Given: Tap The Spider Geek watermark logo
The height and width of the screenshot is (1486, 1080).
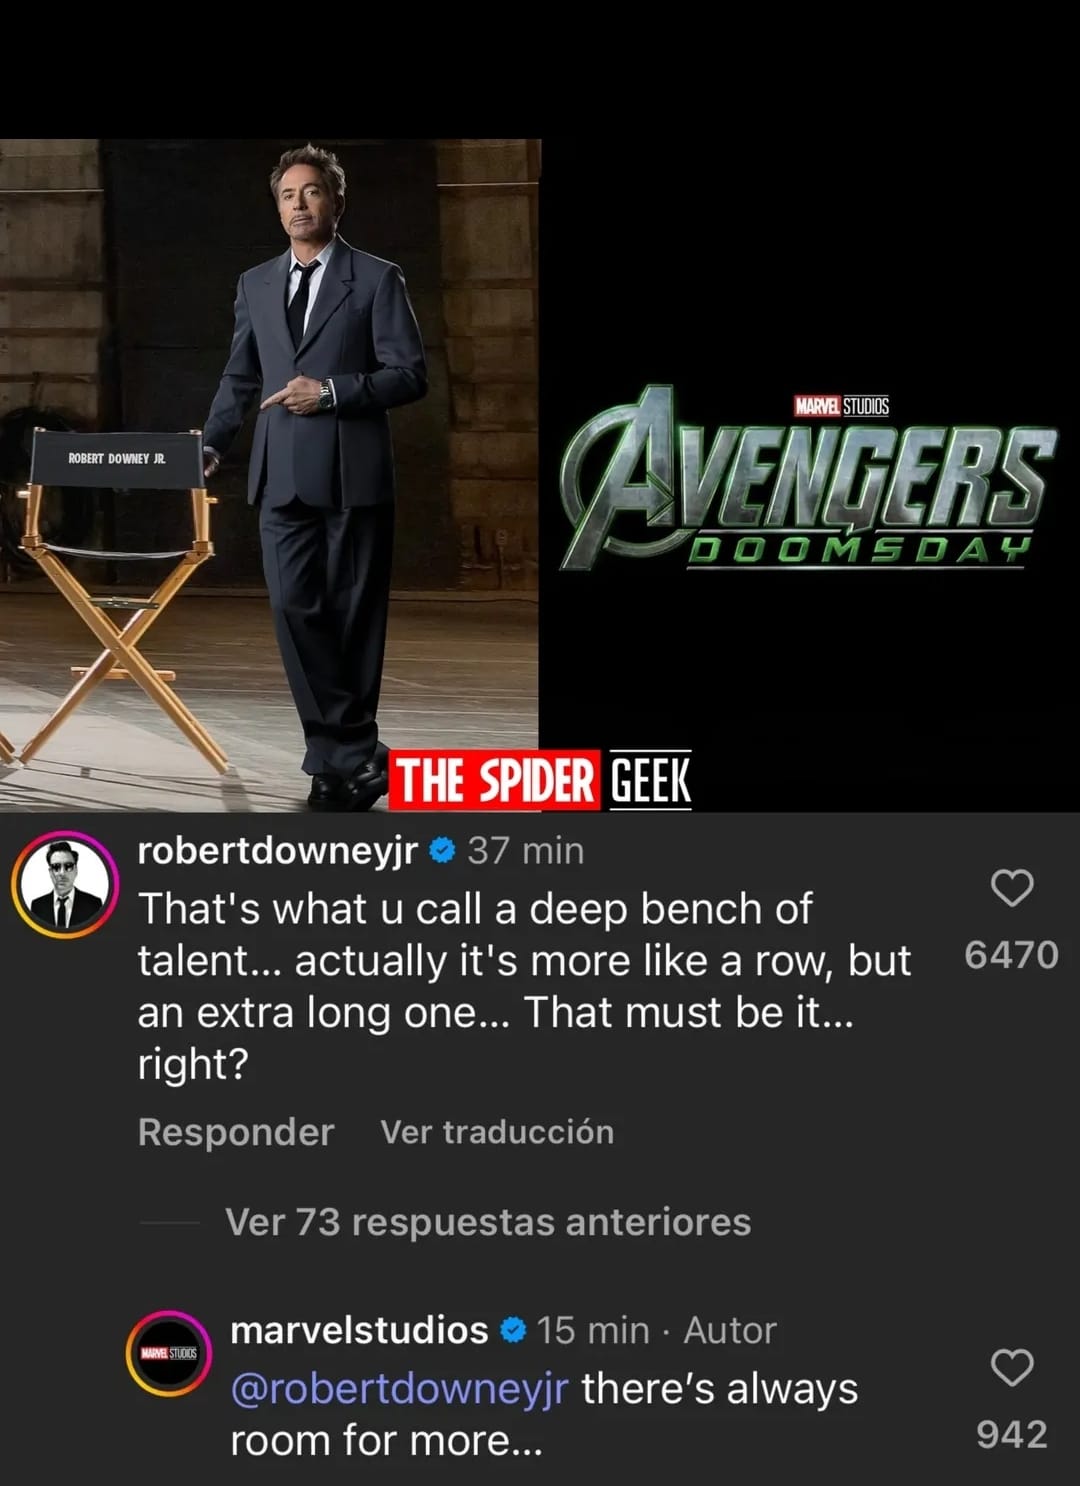Looking at the screenshot, I should point(540,780).
